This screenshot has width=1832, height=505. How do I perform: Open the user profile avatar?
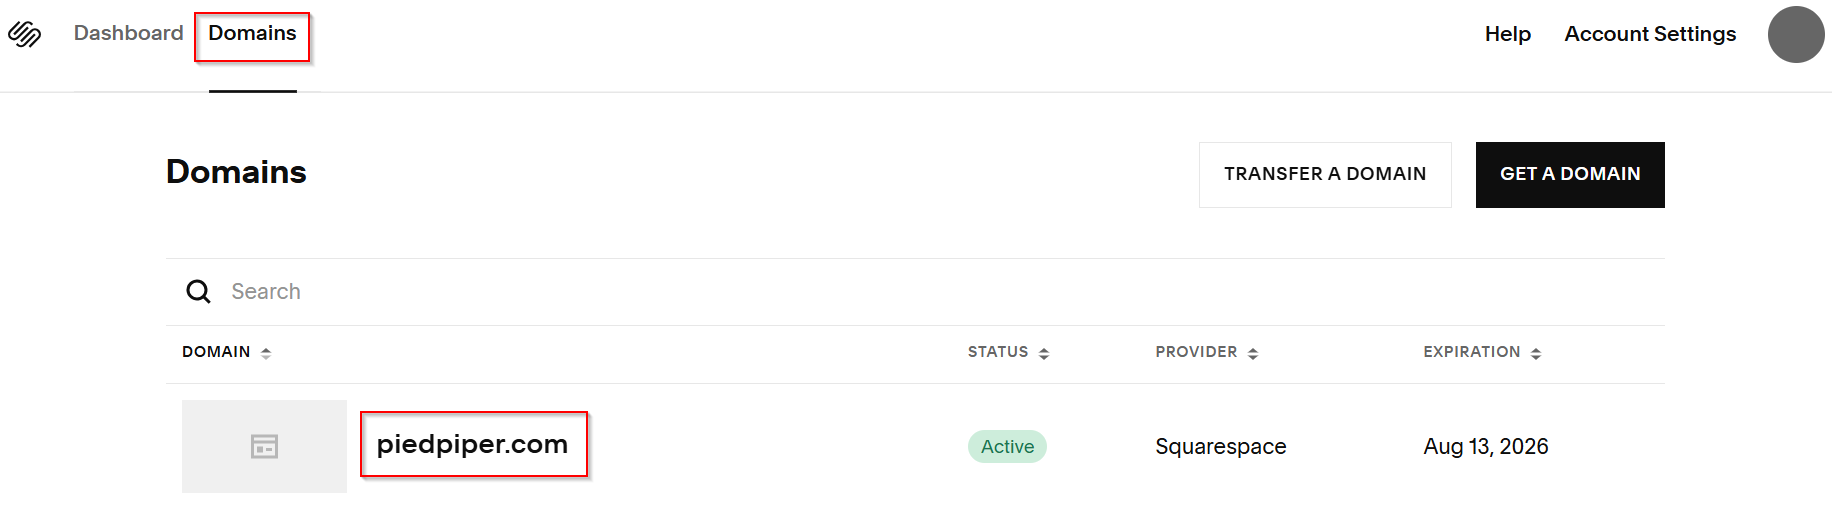[x=1796, y=34]
